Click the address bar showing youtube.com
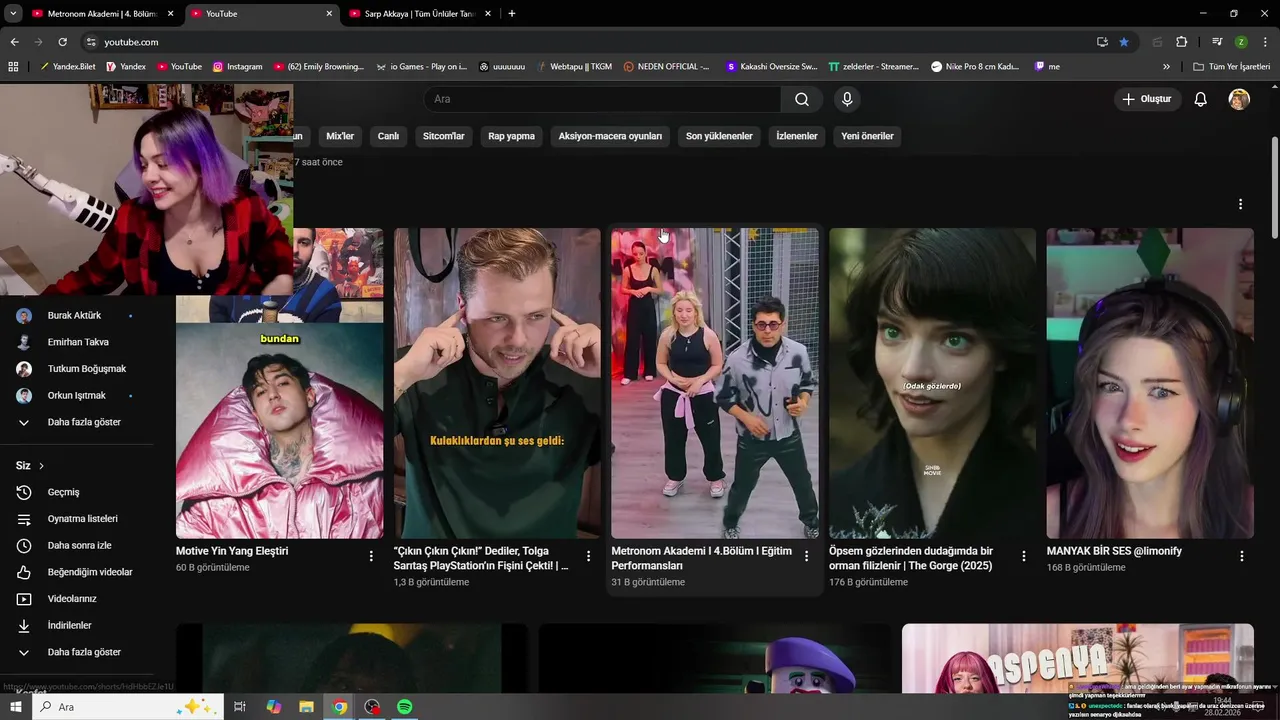This screenshot has height=720, width=1280. (590, 42)
